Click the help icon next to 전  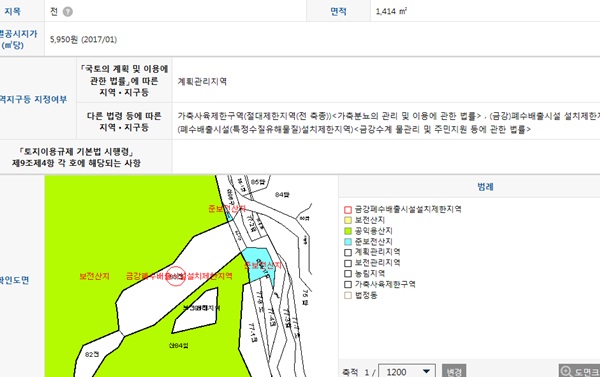point(68,12)
